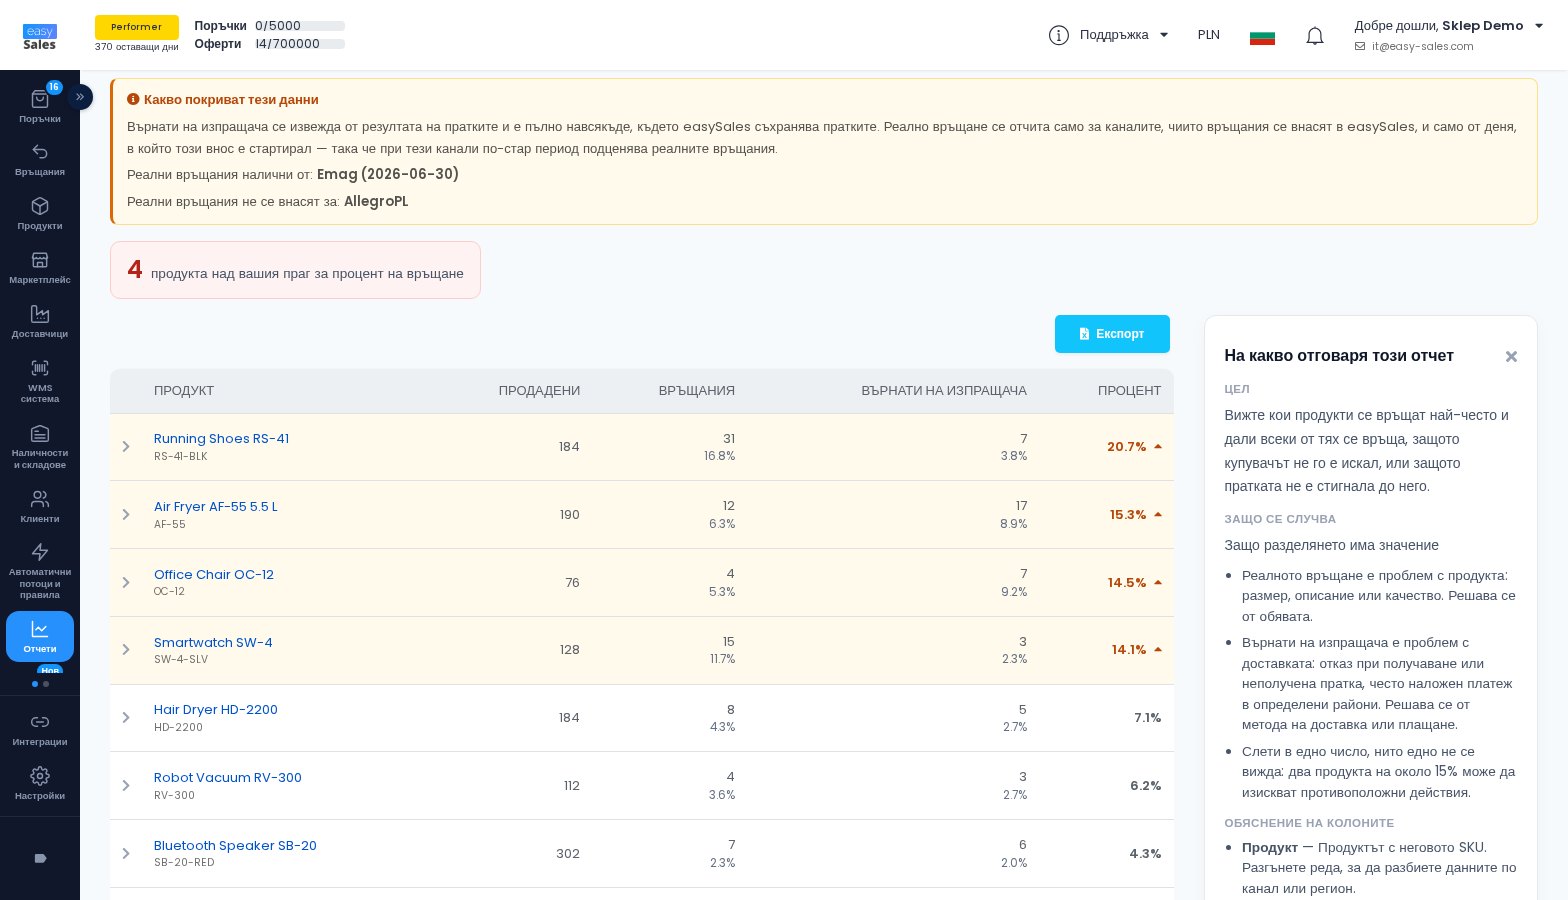Expand the Bluetooth Speaker SB-20 row
1568x900 pixels.
[126, 854]
